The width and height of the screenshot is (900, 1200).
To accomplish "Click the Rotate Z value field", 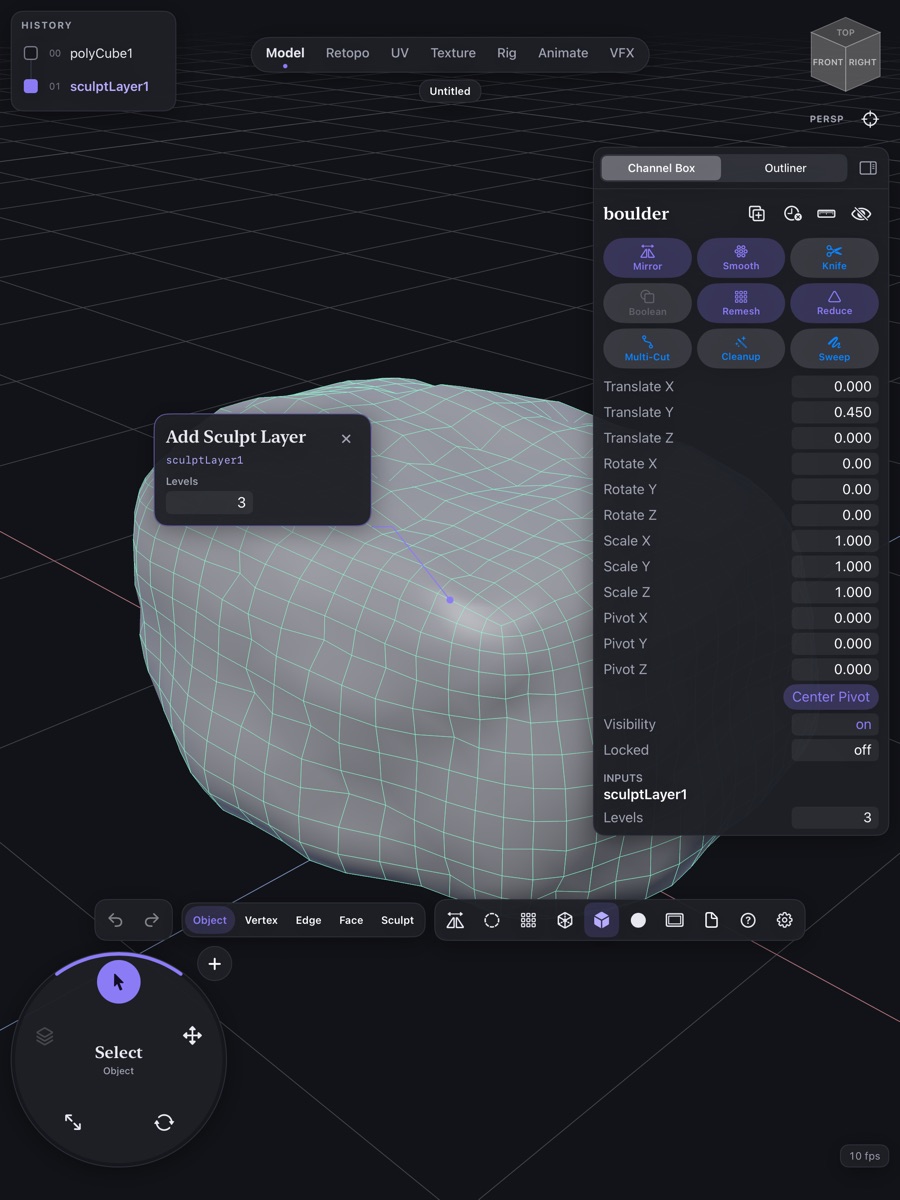I will tap(835, 515).
